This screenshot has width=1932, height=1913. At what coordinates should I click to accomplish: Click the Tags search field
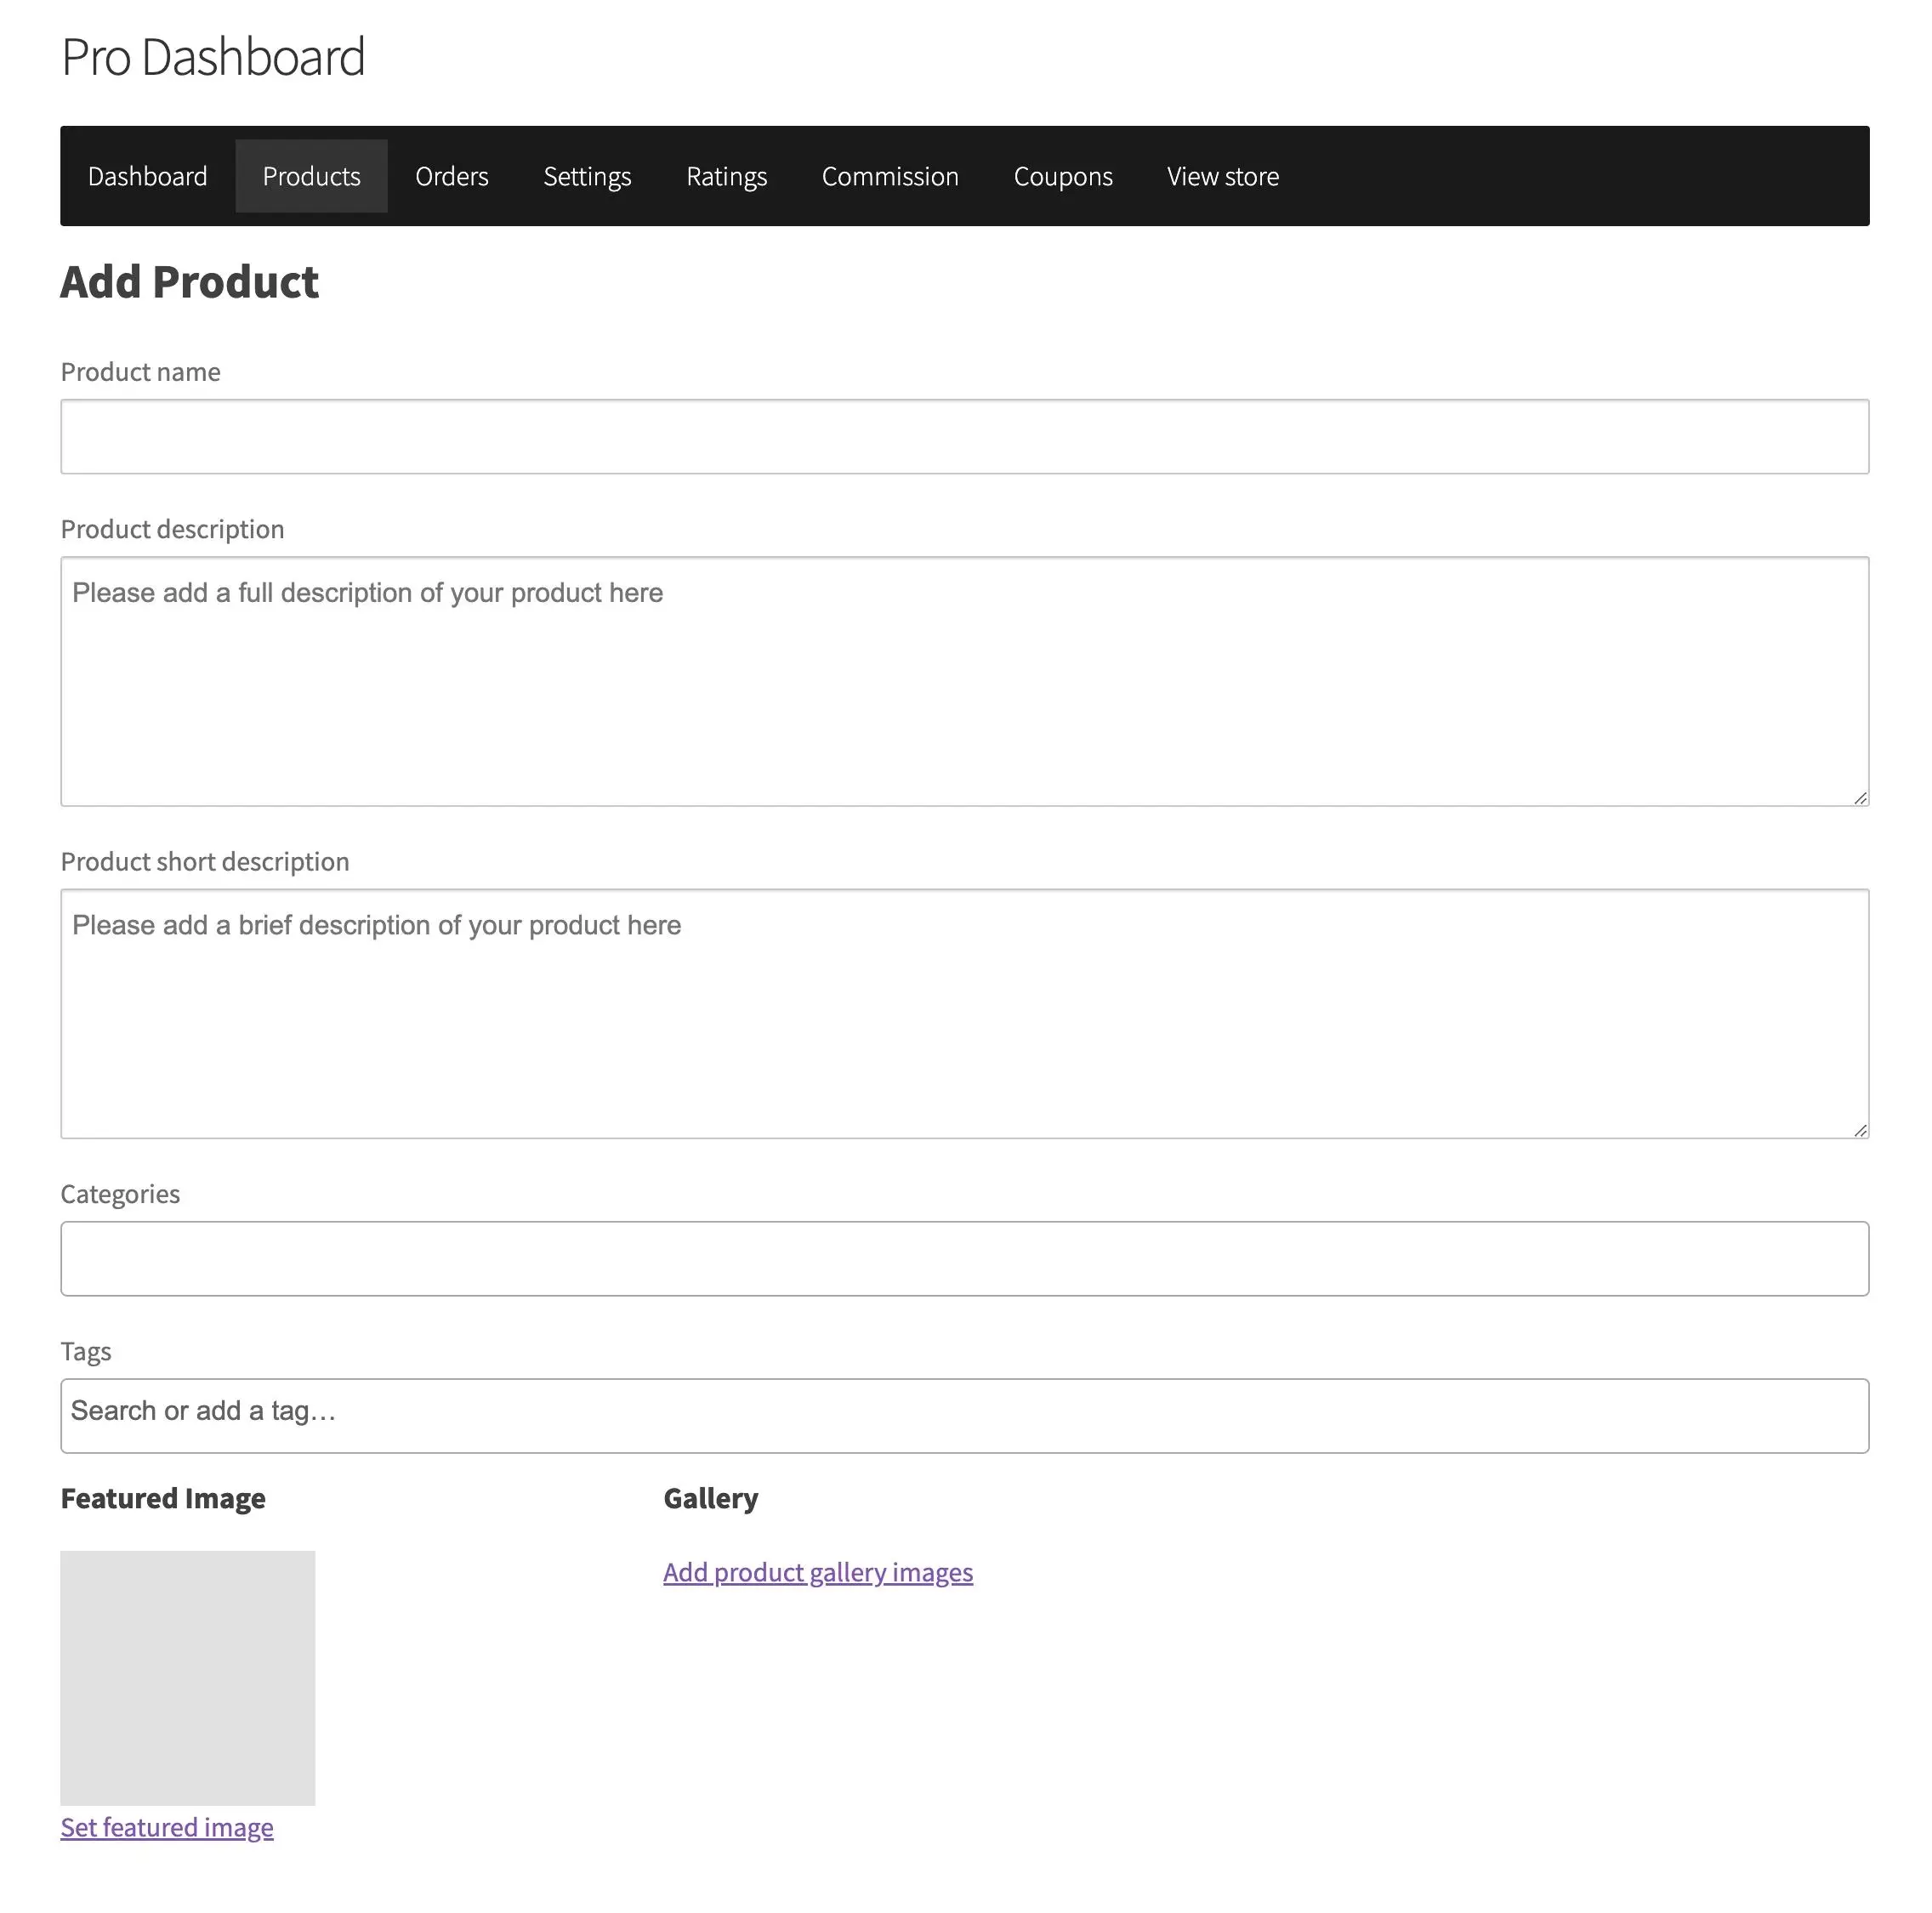click(965, 1416)
